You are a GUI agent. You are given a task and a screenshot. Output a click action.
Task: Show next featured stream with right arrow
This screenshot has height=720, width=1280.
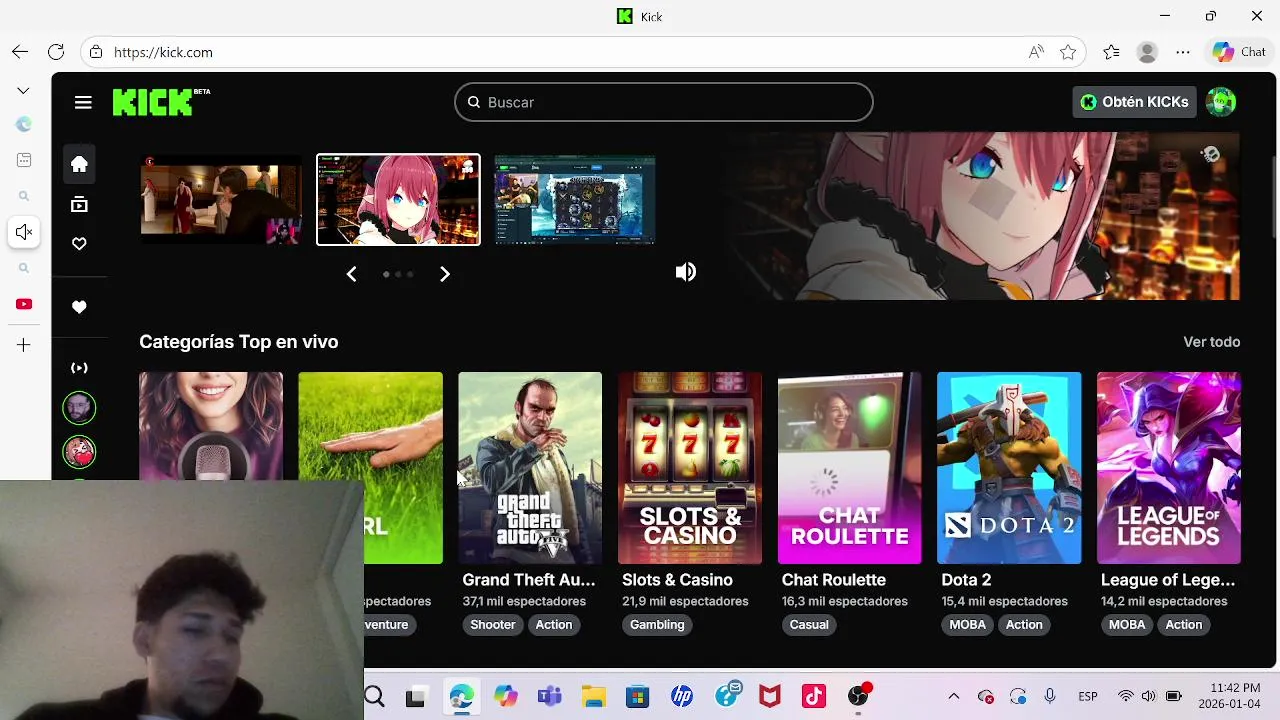coord(445,274)
